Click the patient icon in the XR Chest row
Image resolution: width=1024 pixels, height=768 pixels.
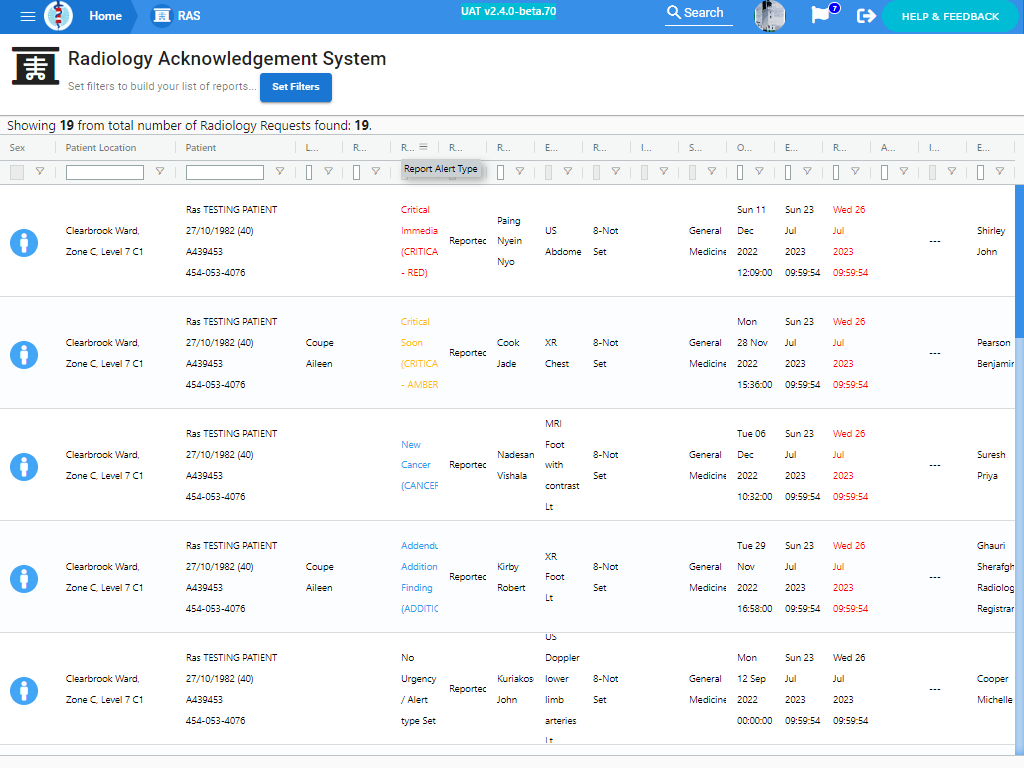pos(24,355)
